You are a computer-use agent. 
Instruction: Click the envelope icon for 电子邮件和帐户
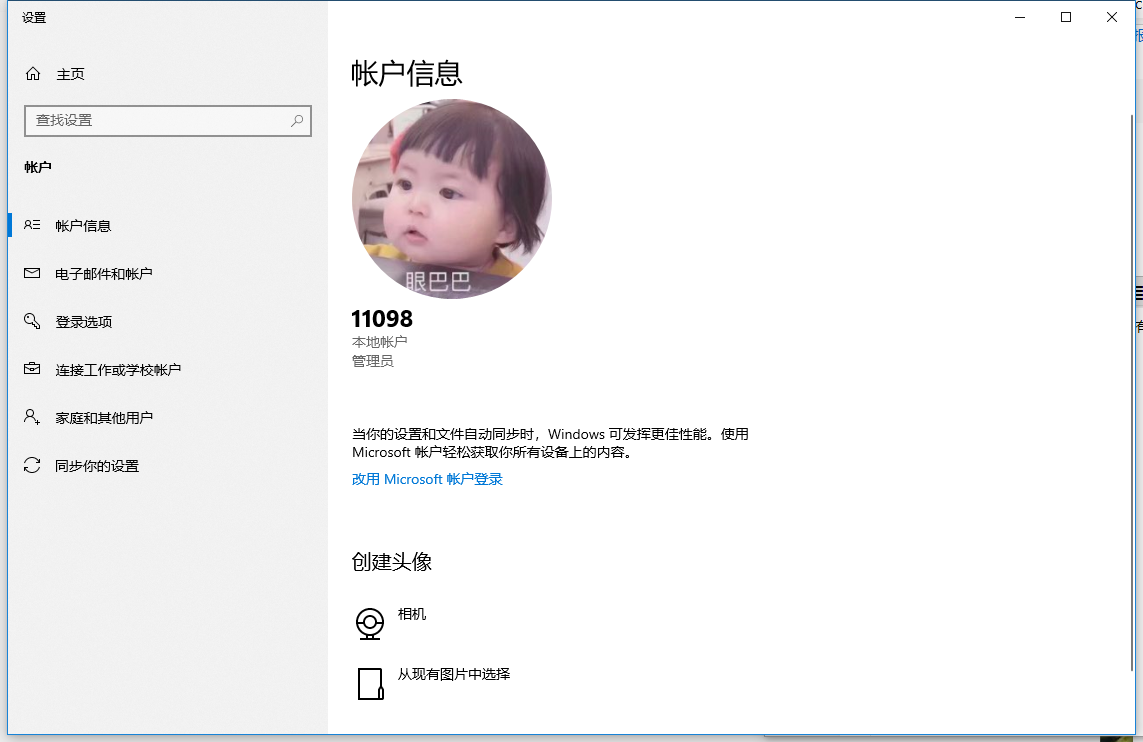pos(32,273)
